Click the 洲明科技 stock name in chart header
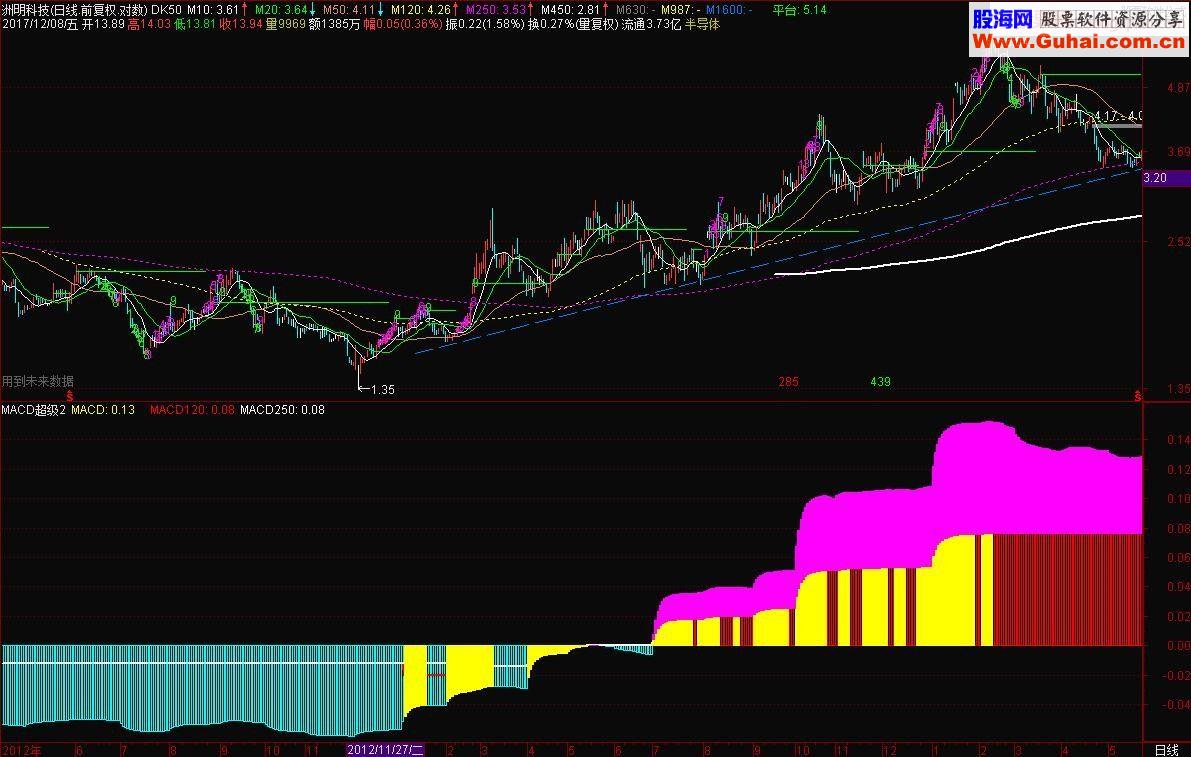Screen dimensions: 1191x757 coord(25,10)
